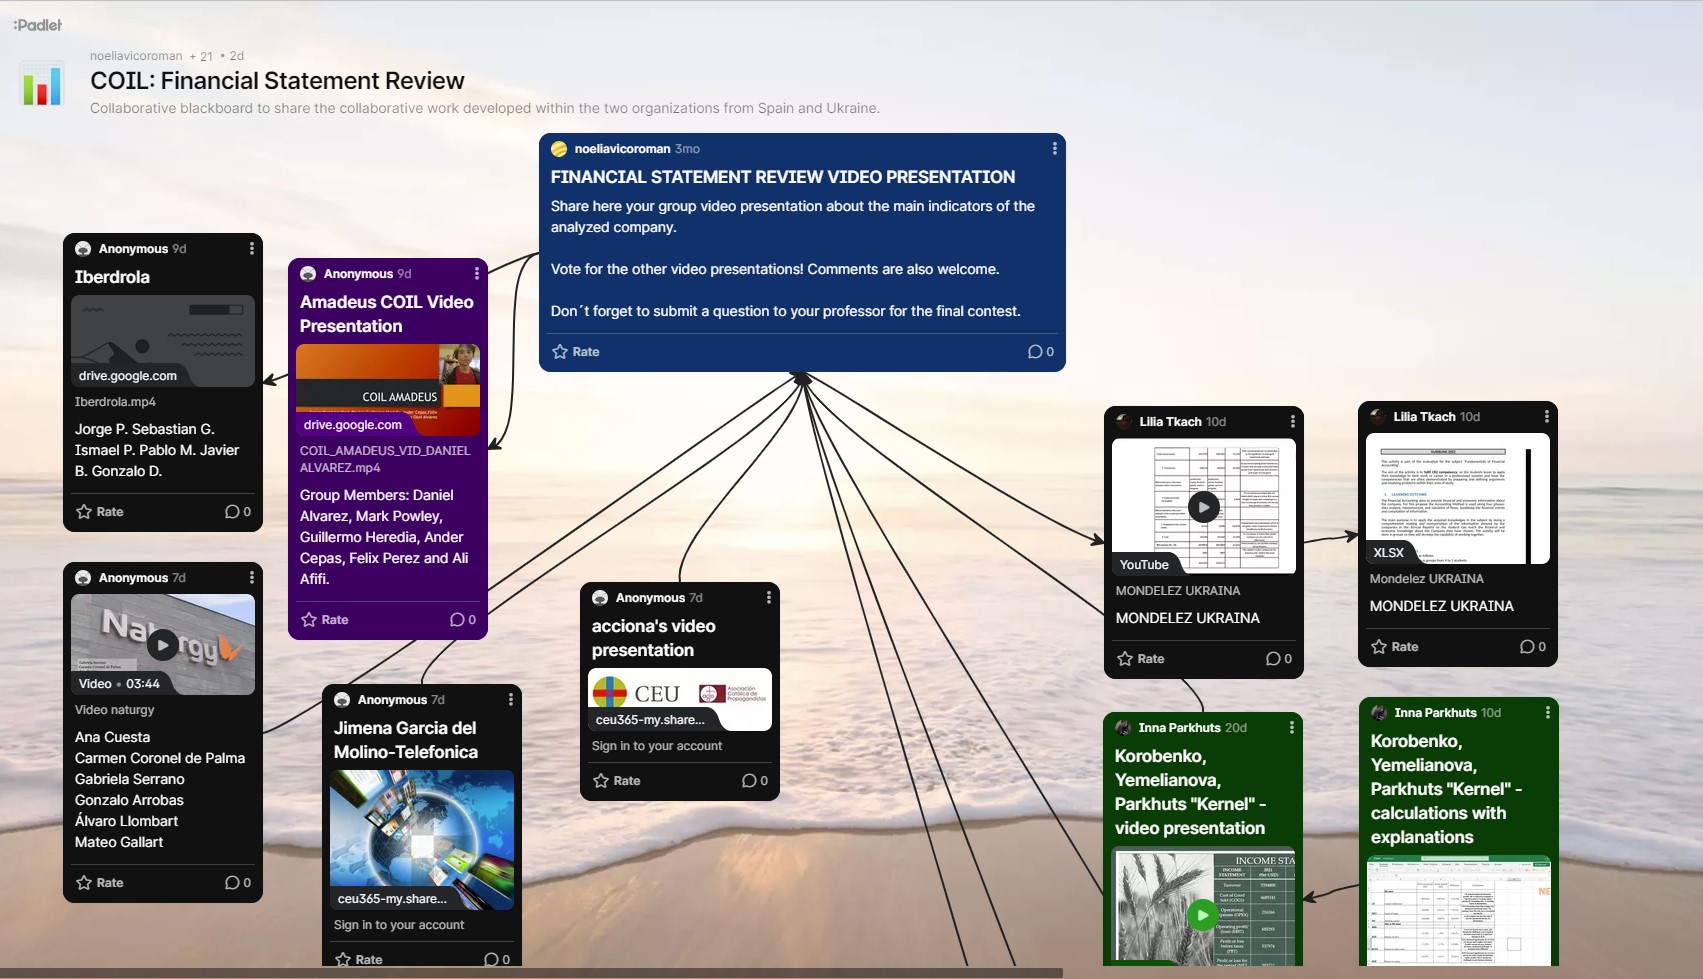Image resolution: width=1703 pixels, height=979 pixels.
Task: Click noeliavicoroman author name in board header
Action: [x=136, y=56]
